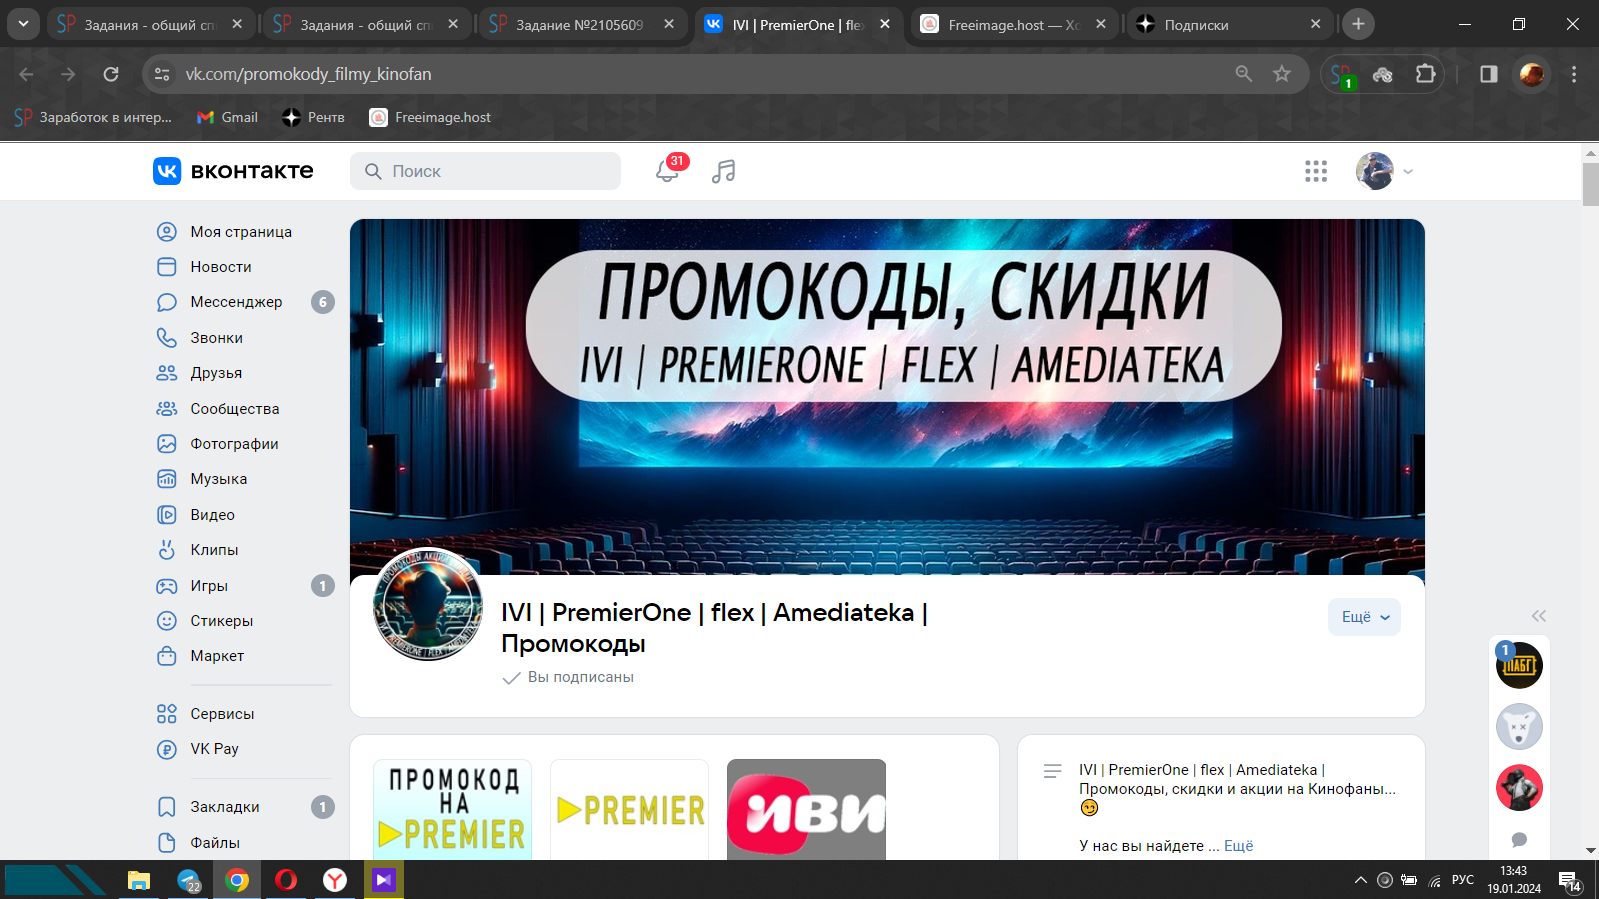Click the zoom magnifier in address bar
Image resolution: width=1599 pixels, height=899 pixels.
point(1244,74)
